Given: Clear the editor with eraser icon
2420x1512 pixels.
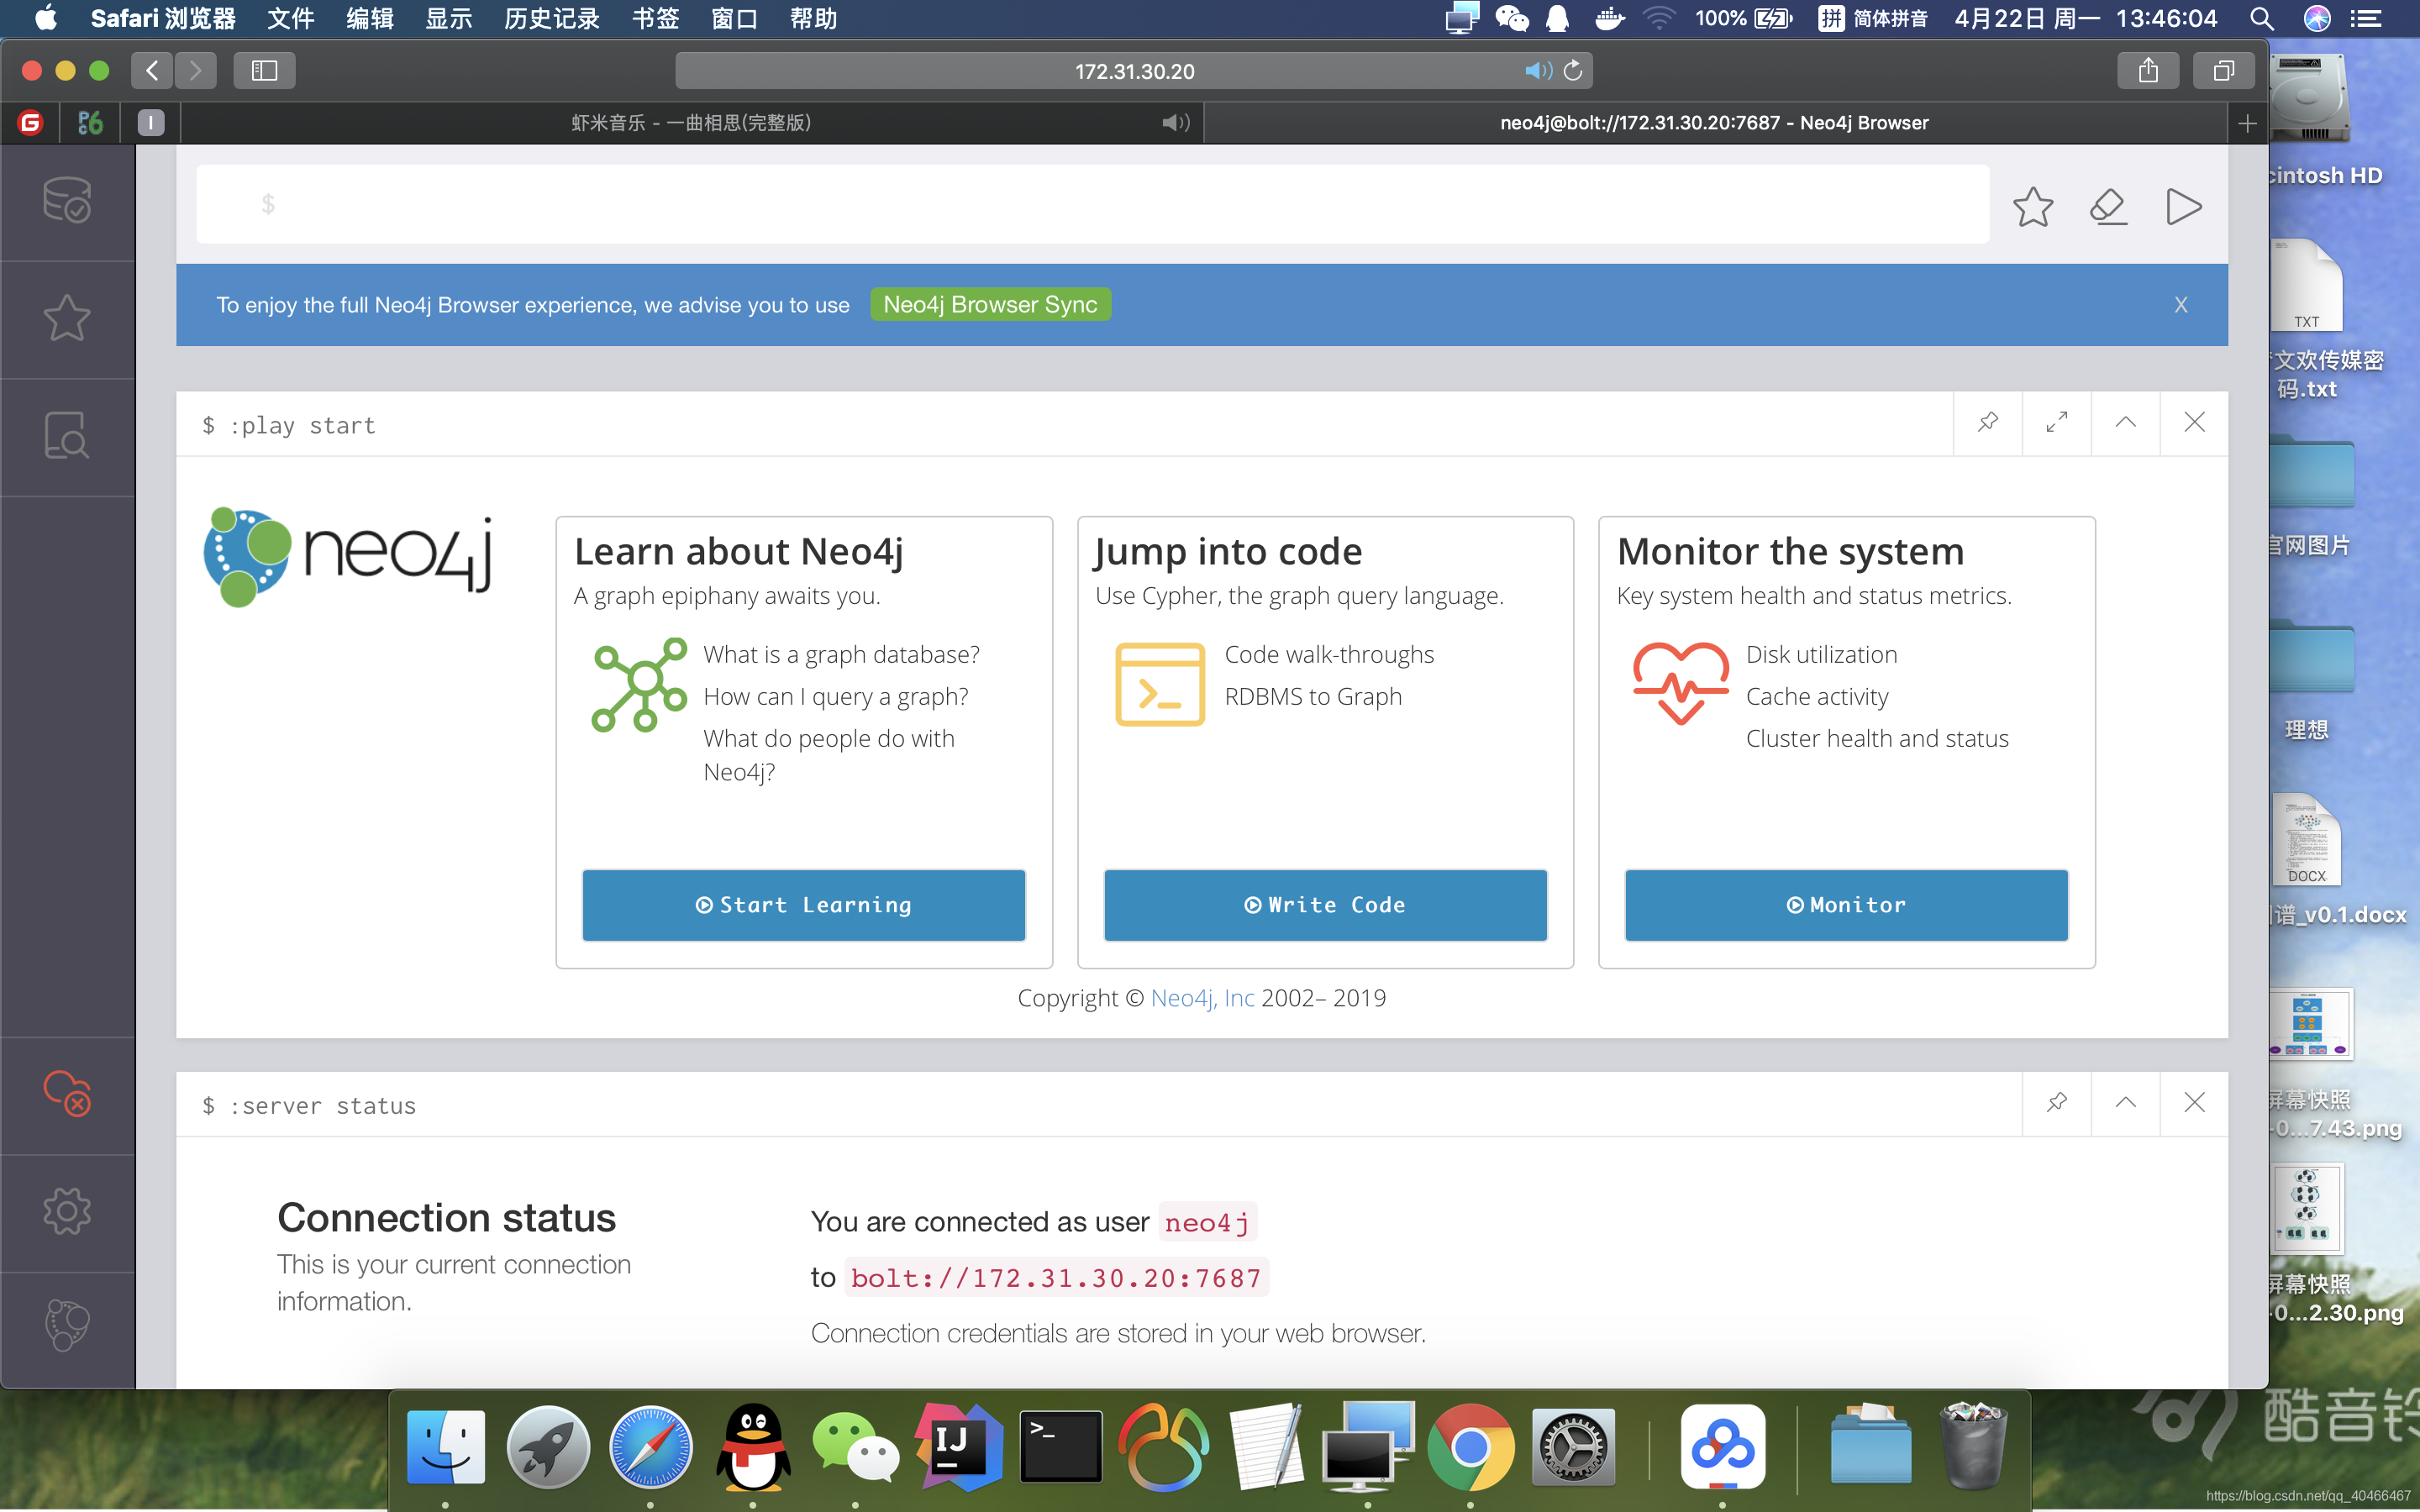Looking at the screenshot, I should click(x=2108, y=207).
